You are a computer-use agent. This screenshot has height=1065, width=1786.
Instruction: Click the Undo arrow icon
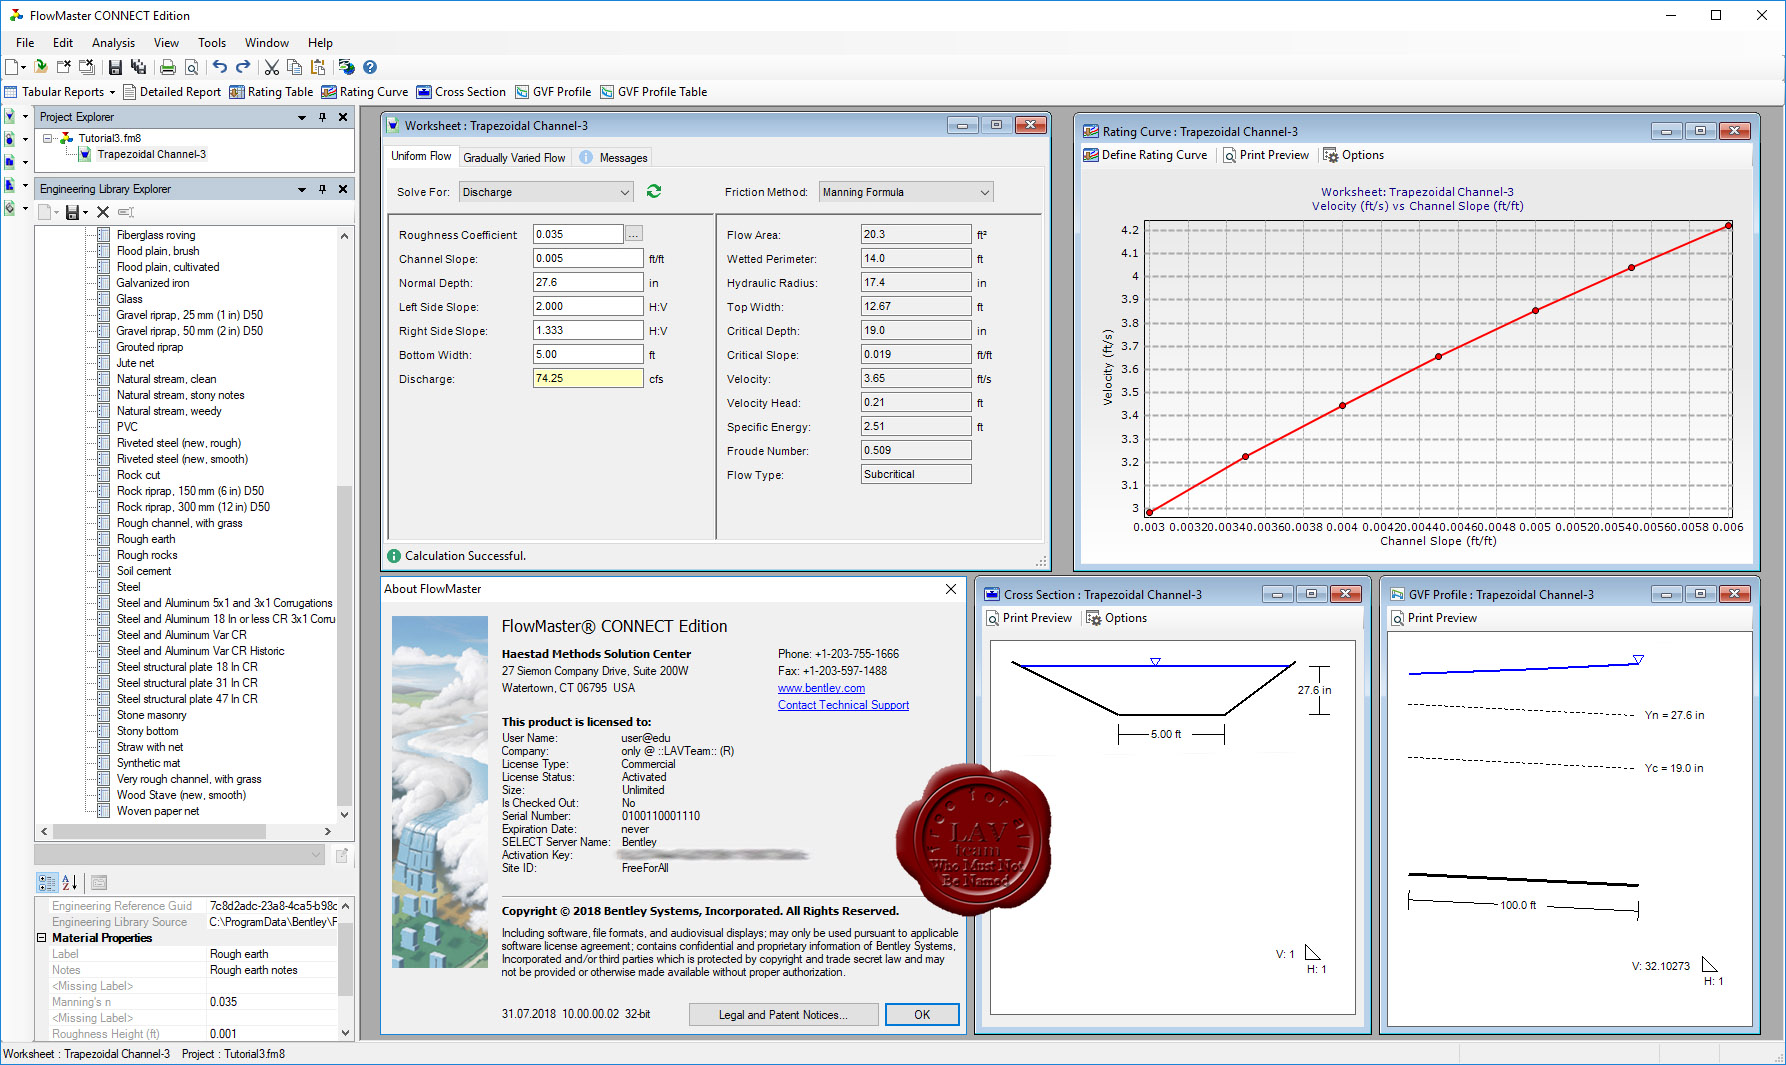pos(220,67)
